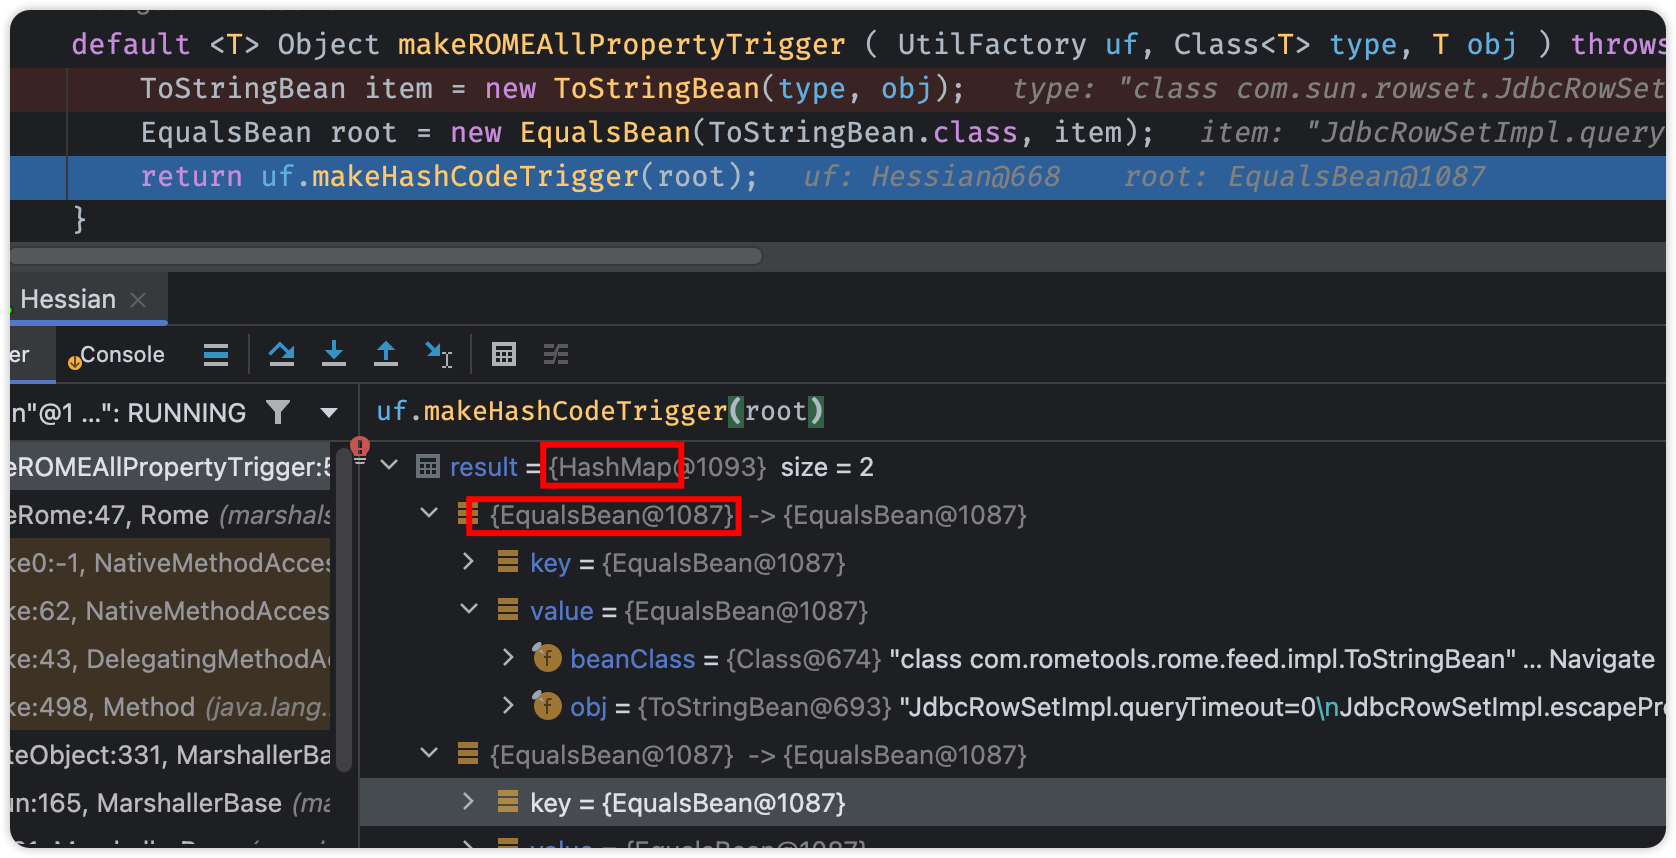Select run:165, MarshallerBase frame
Screen dimensions: 1676x858
click(x=170, y=803)
